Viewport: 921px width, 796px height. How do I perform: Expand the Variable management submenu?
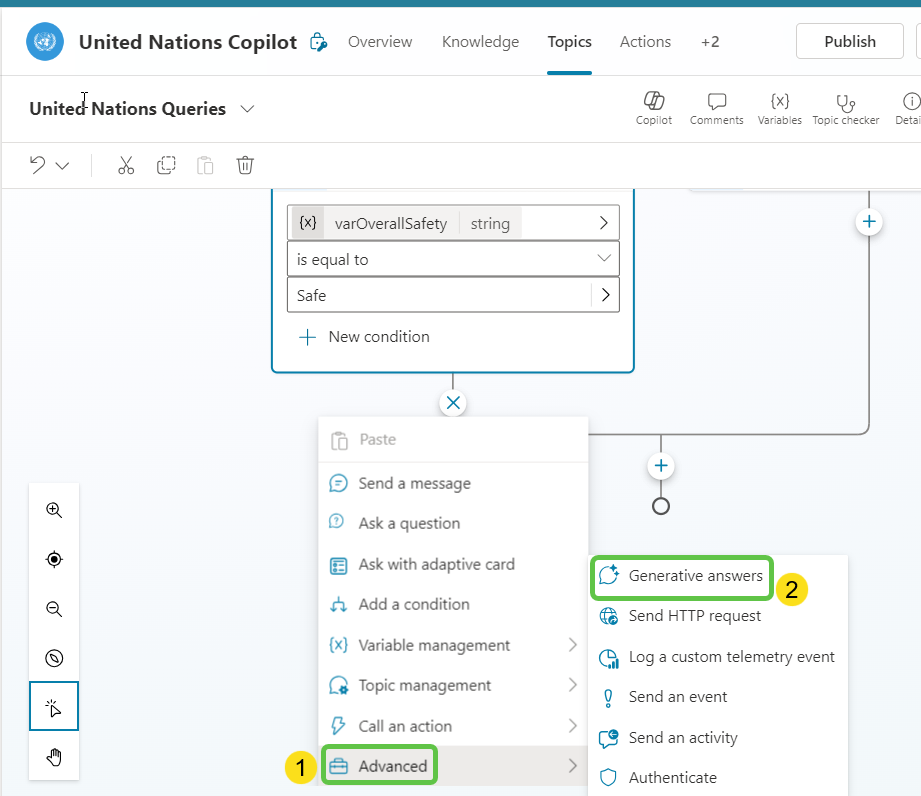coord(453,645)
